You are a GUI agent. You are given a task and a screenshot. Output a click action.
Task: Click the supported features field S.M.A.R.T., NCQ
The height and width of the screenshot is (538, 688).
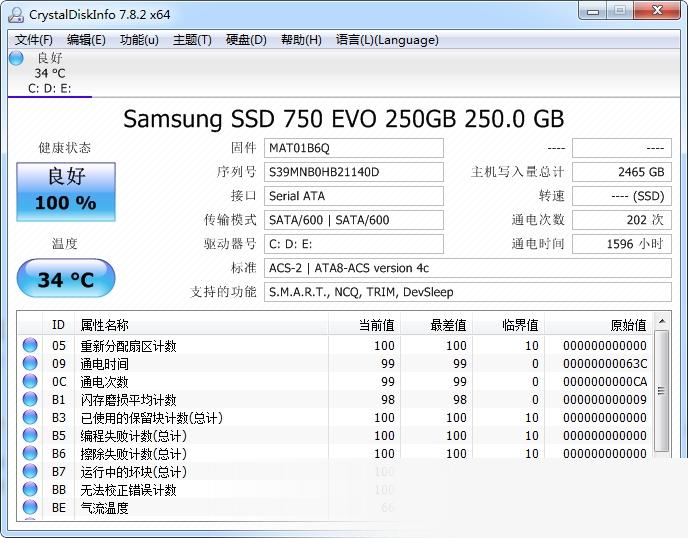click(x=468, y=292)
